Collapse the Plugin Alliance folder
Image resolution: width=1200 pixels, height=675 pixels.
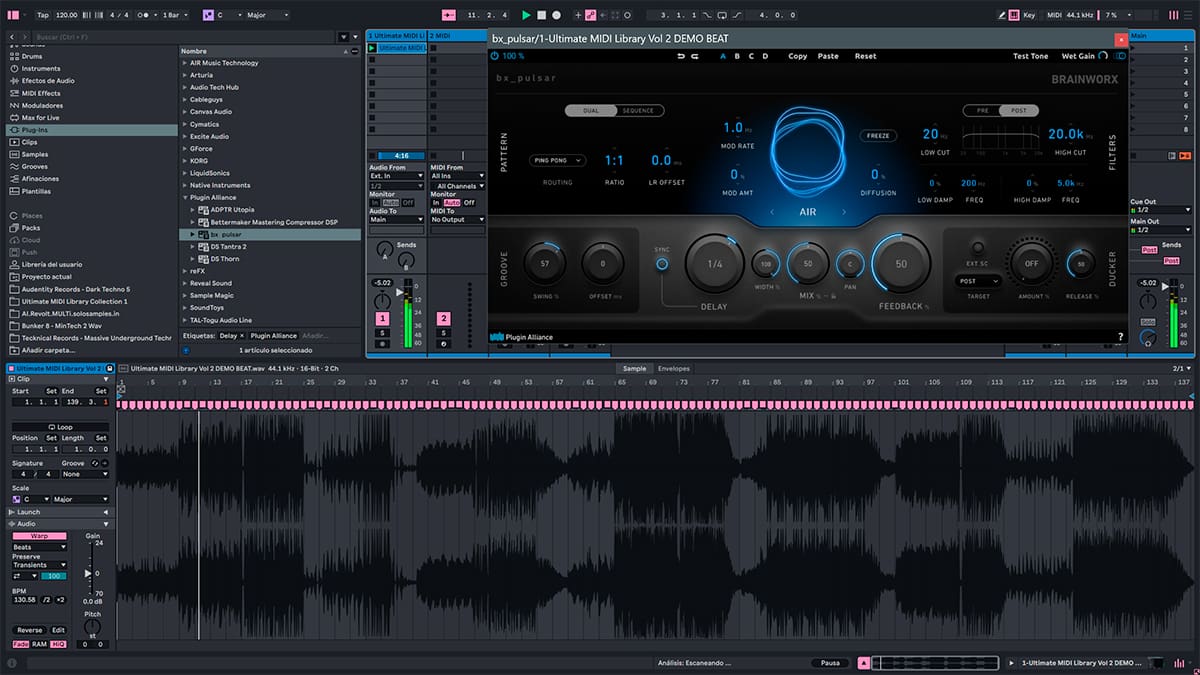[x=185, y=197]
